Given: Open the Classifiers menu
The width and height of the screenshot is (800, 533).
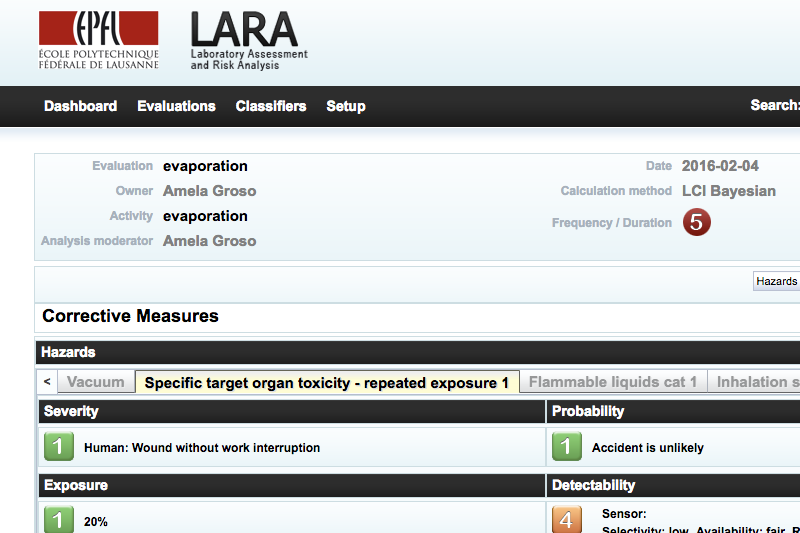Looking at the screenshot, I should click(x=271, y=106).
